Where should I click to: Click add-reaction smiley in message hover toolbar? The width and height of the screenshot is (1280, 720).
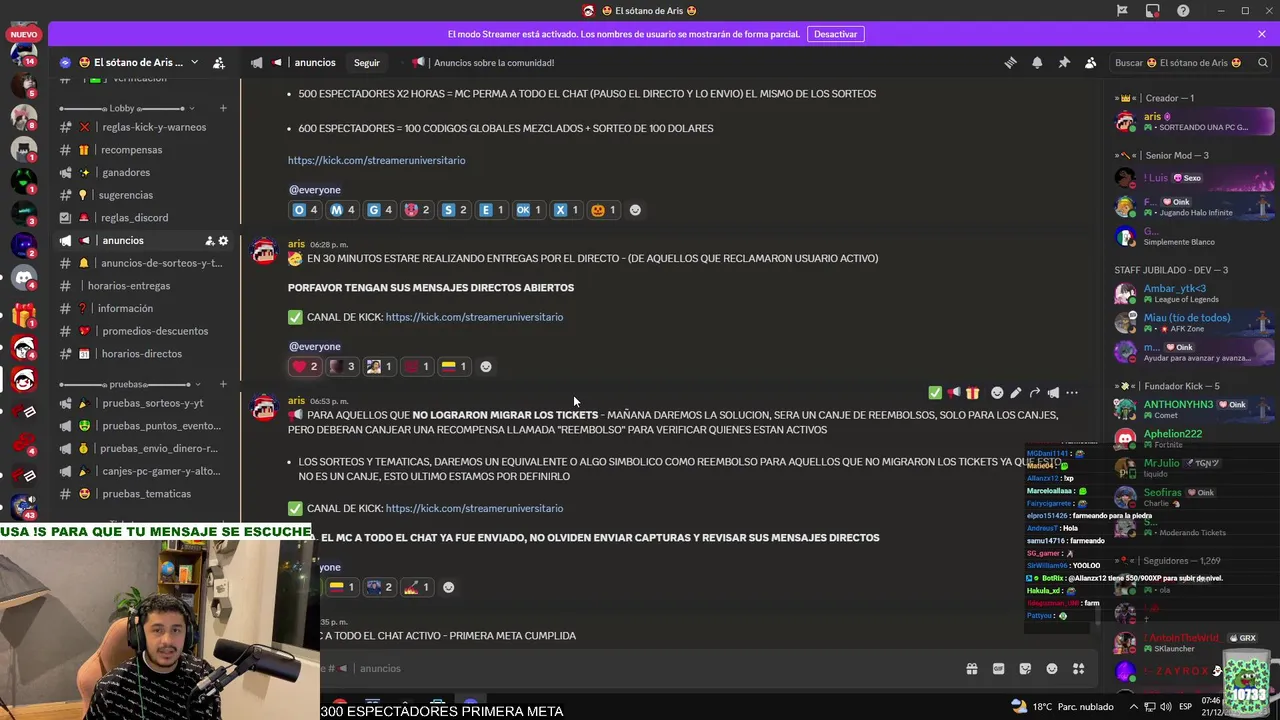pos(997,393)
